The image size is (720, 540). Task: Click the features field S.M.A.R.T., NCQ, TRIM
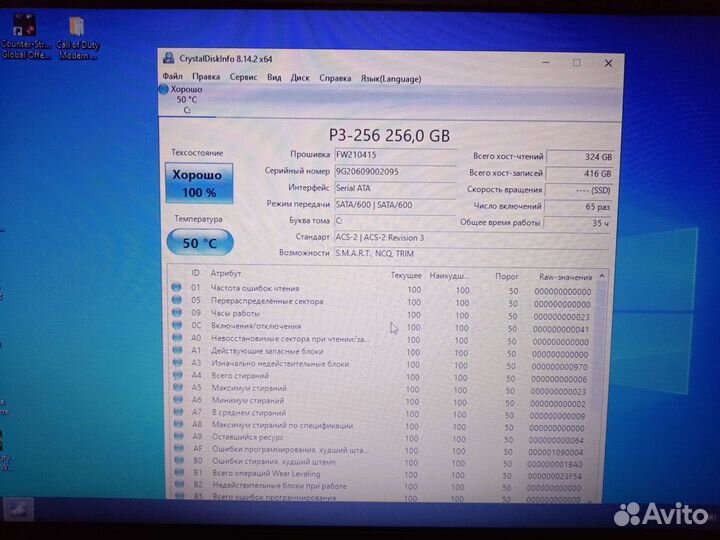(472, 253)
